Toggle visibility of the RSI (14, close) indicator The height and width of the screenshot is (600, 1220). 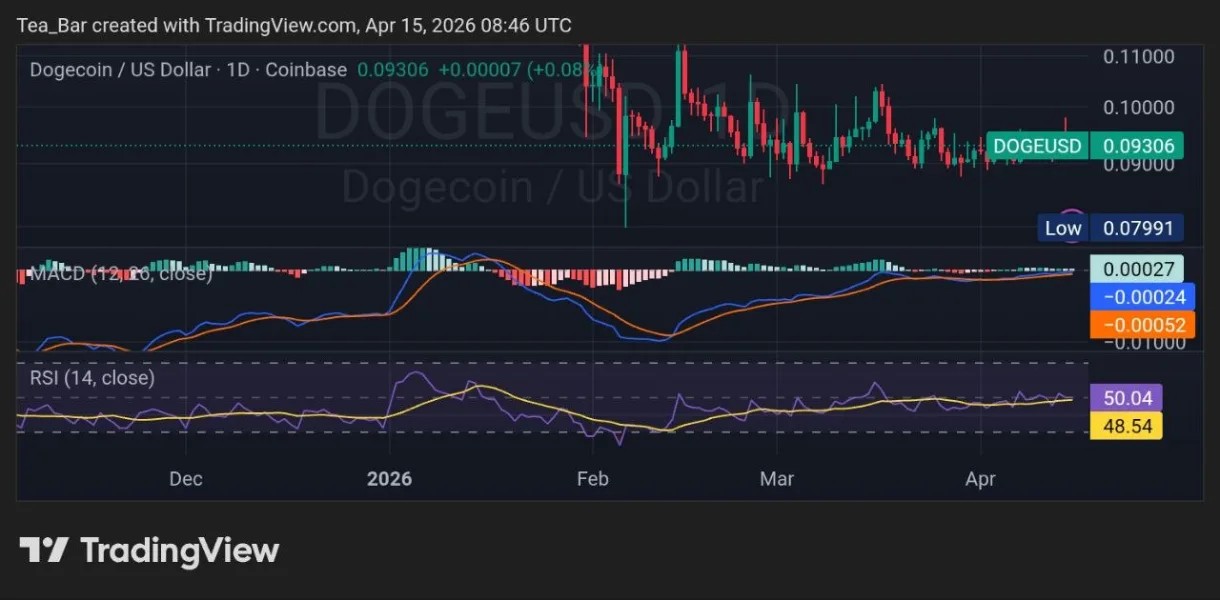coord(90,378)
